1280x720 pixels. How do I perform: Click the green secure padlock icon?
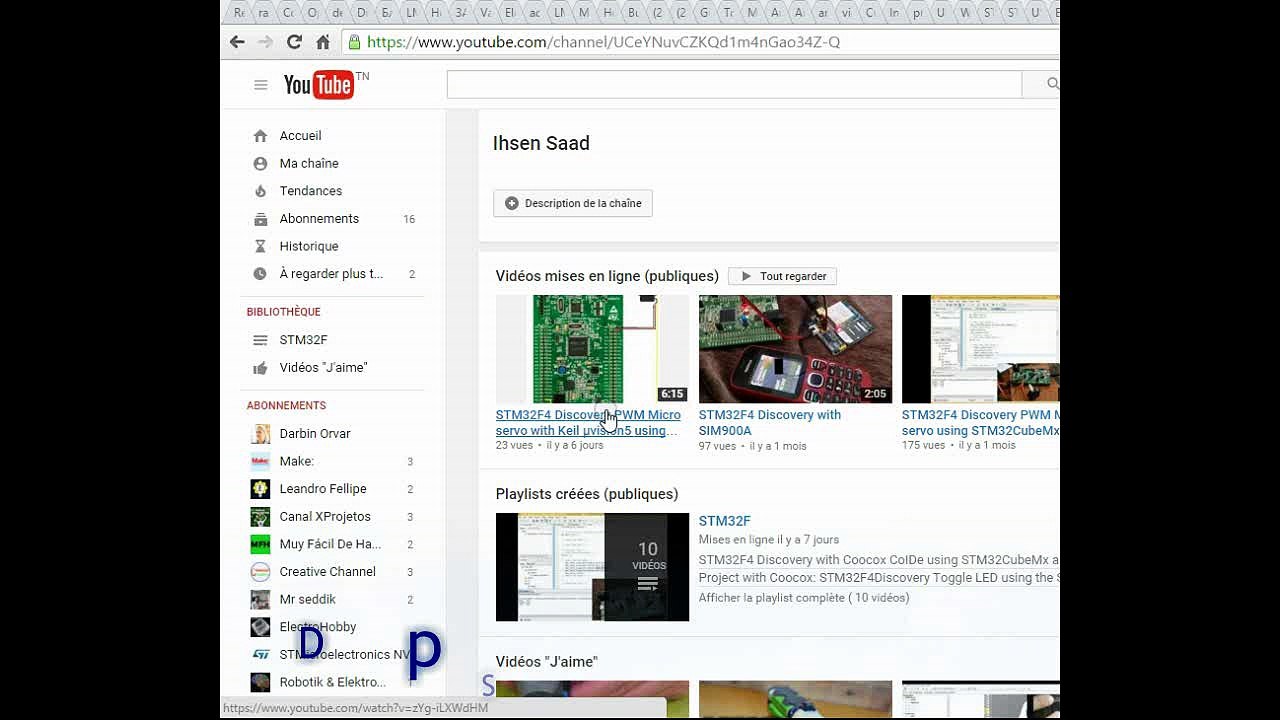tap(353, 42)
